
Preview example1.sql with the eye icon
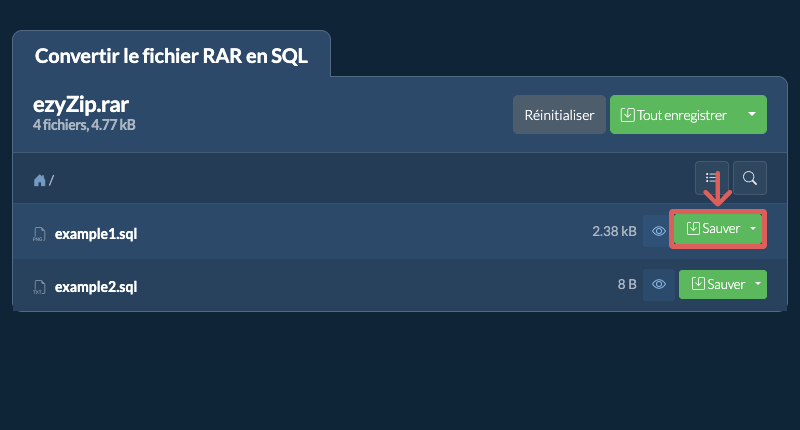coord(659,231)
